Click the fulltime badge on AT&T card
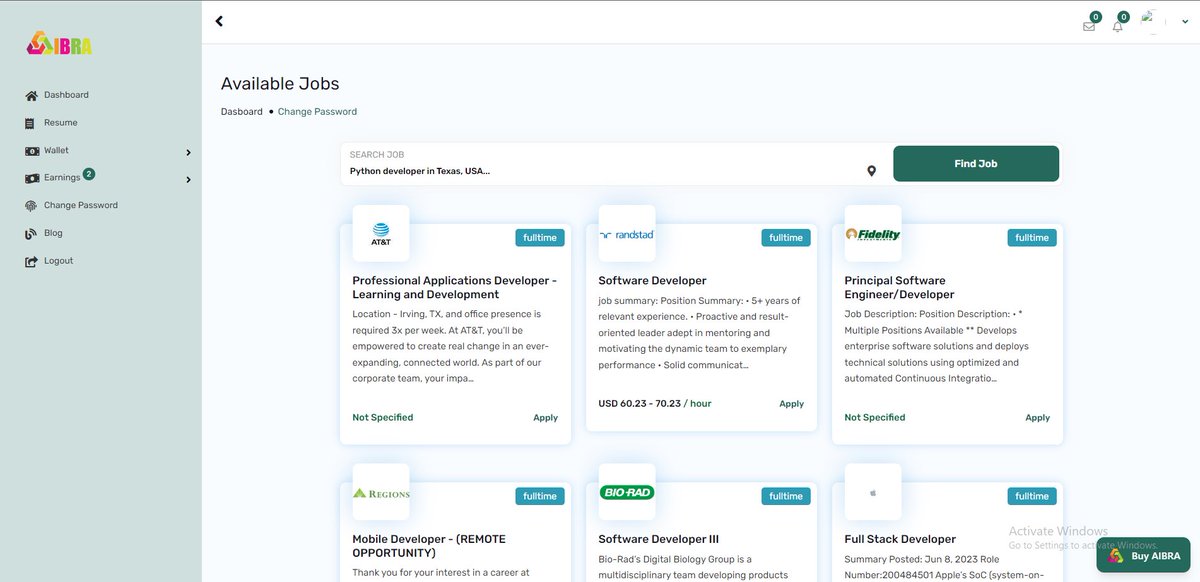 tap(540, 238)
